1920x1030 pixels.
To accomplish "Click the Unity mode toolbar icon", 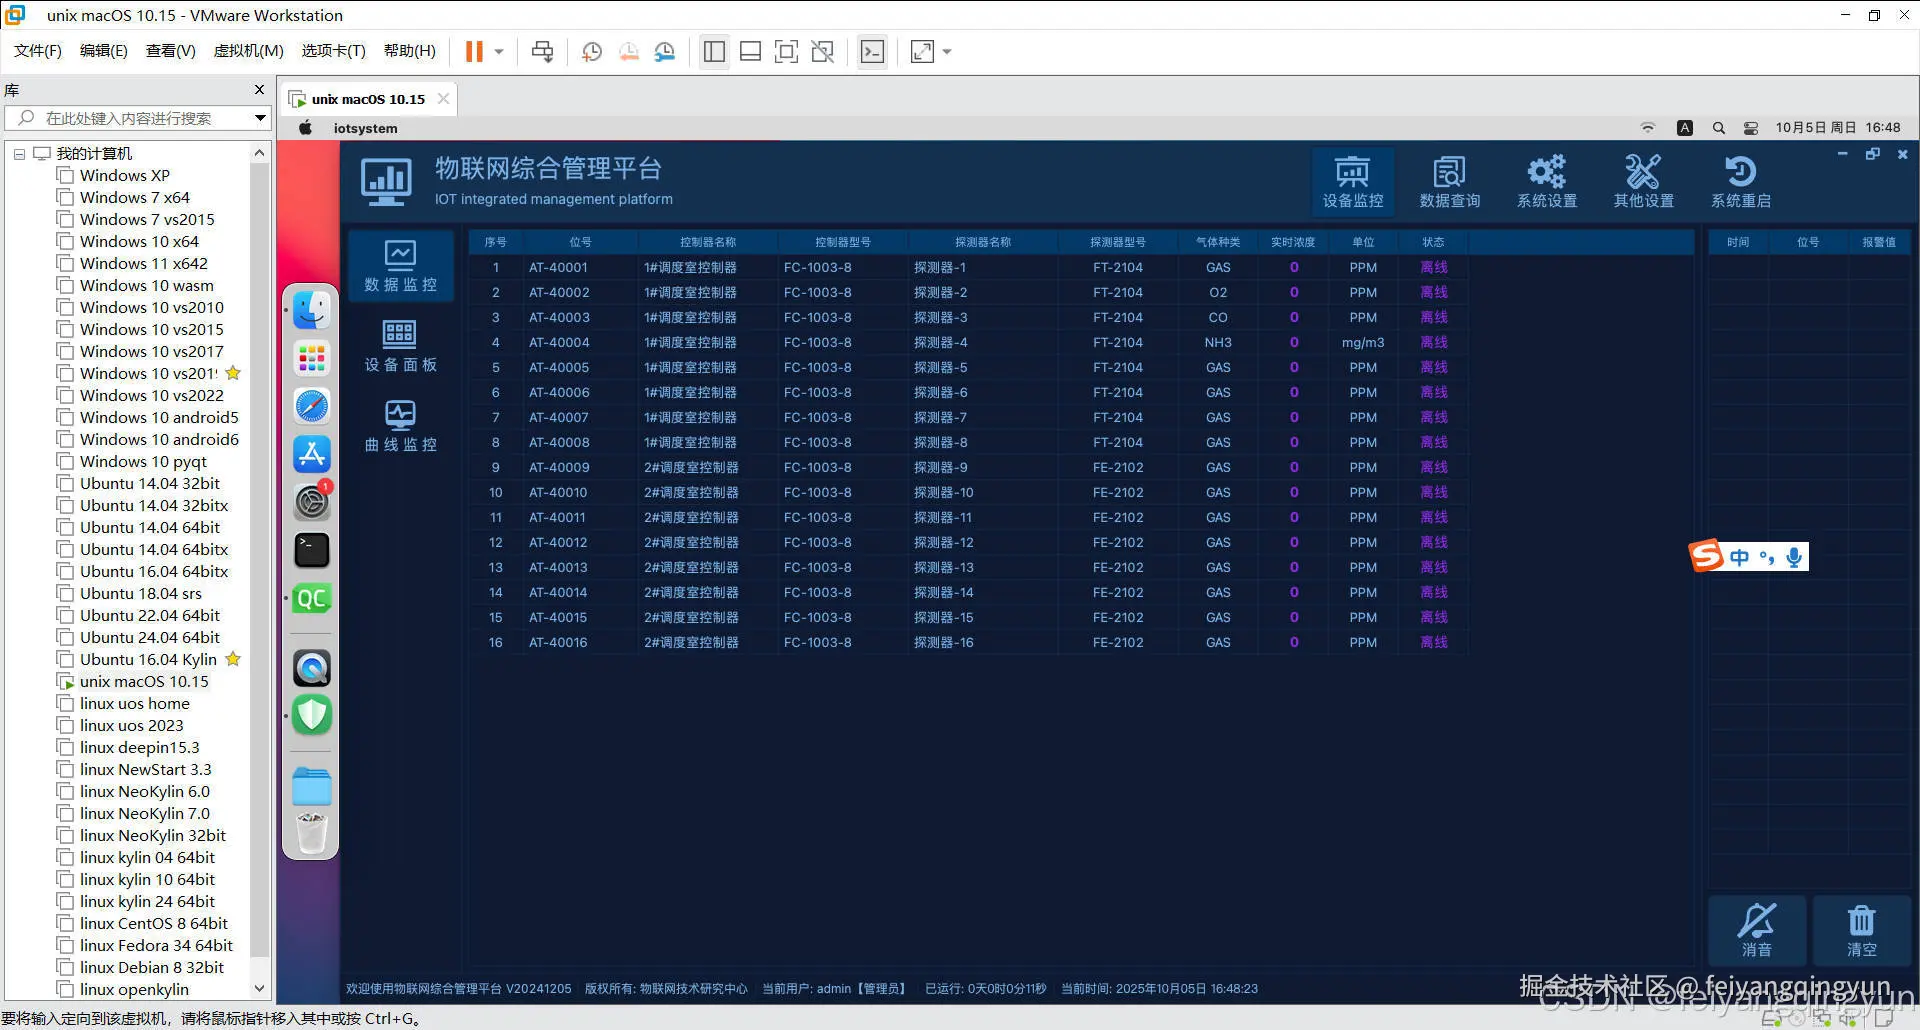I will [x=822, y=51].
